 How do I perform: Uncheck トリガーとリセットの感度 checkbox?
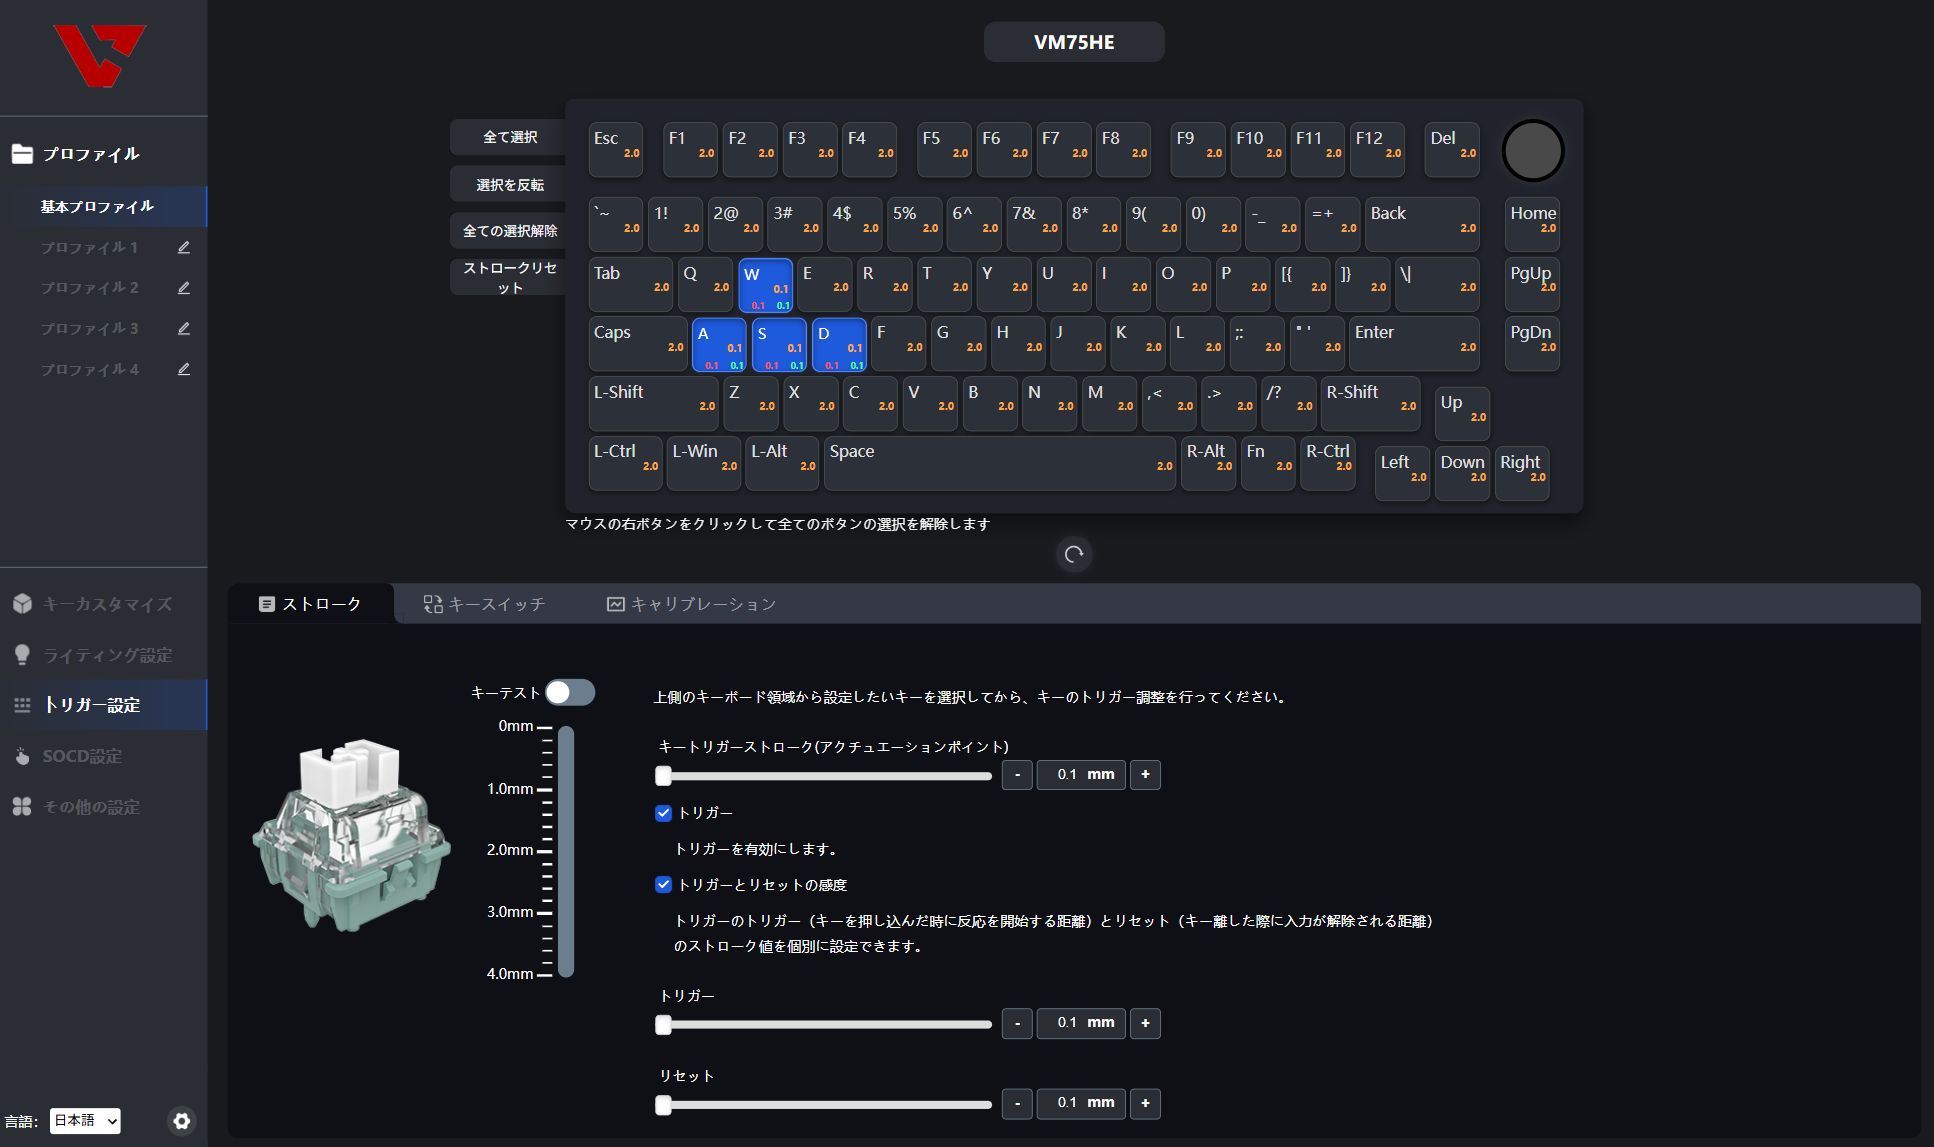tap(663, 885)
